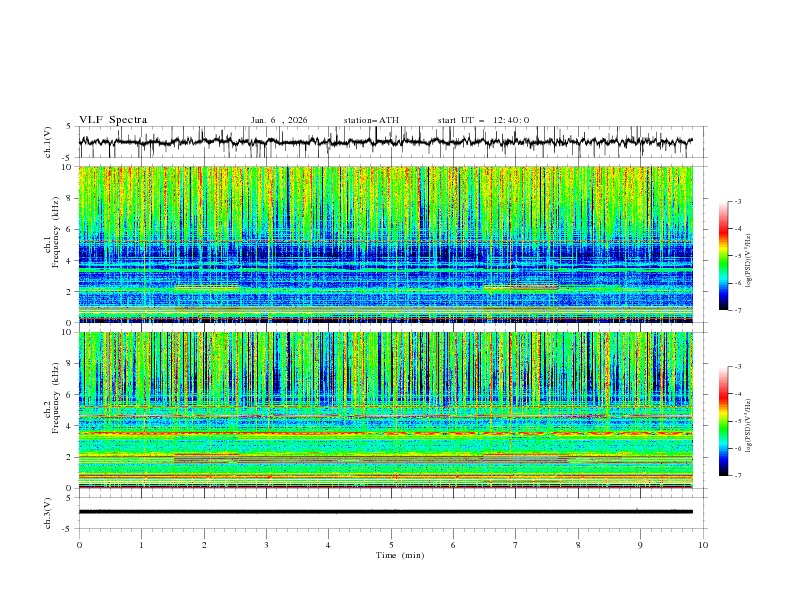
Task: Click the Jan. 6, 2026 date label
Action: tap(279, 120)
